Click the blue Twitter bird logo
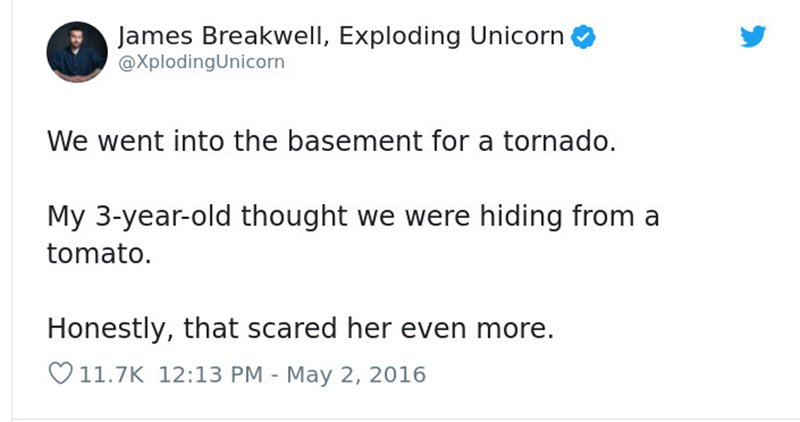This screenshot has width=800, height=422. (753, 36)
